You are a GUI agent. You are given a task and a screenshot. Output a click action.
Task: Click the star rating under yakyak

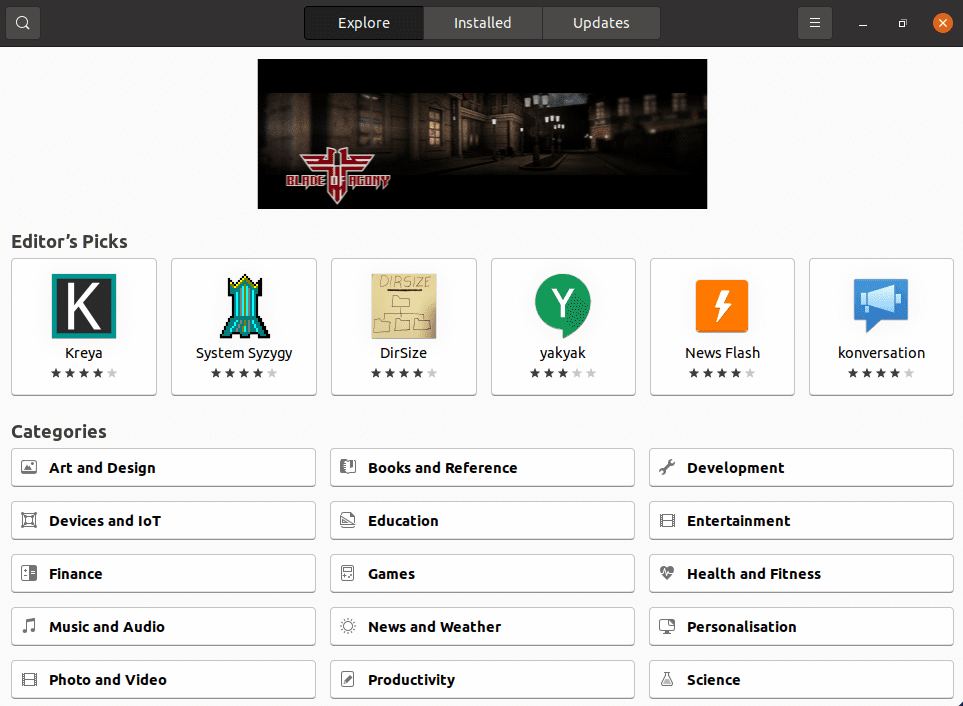click(563, 373)
